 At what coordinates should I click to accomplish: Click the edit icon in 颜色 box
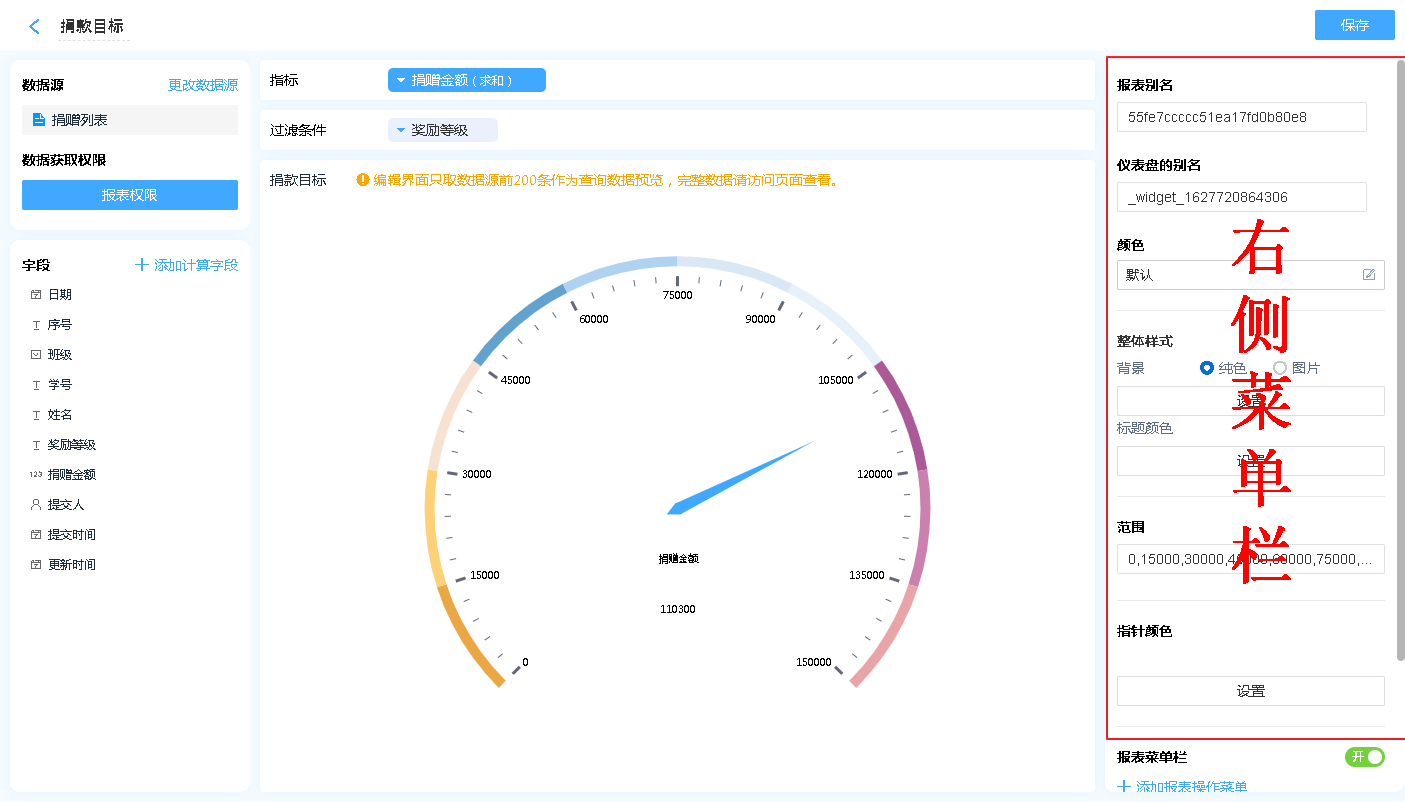coord(1368,275)
